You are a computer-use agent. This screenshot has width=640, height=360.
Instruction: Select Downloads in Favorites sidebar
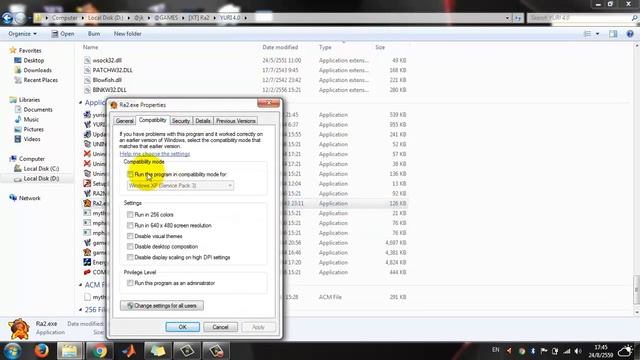pos(37,70)
